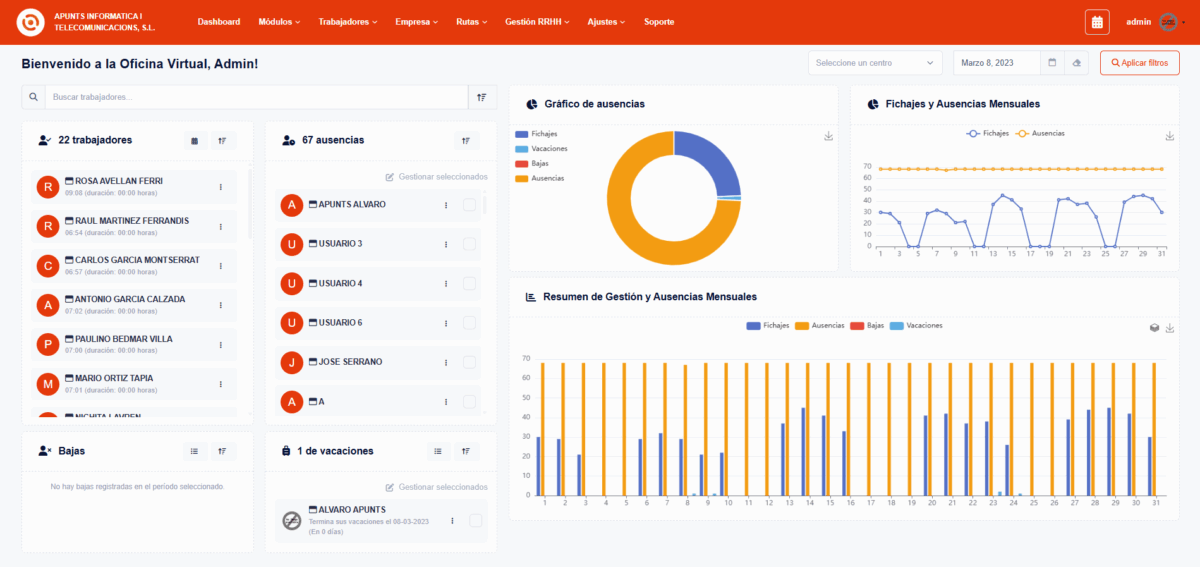Tick the ALVARO APUNTS vacation checkbox

pyautogui.click(x=476, y=520)
